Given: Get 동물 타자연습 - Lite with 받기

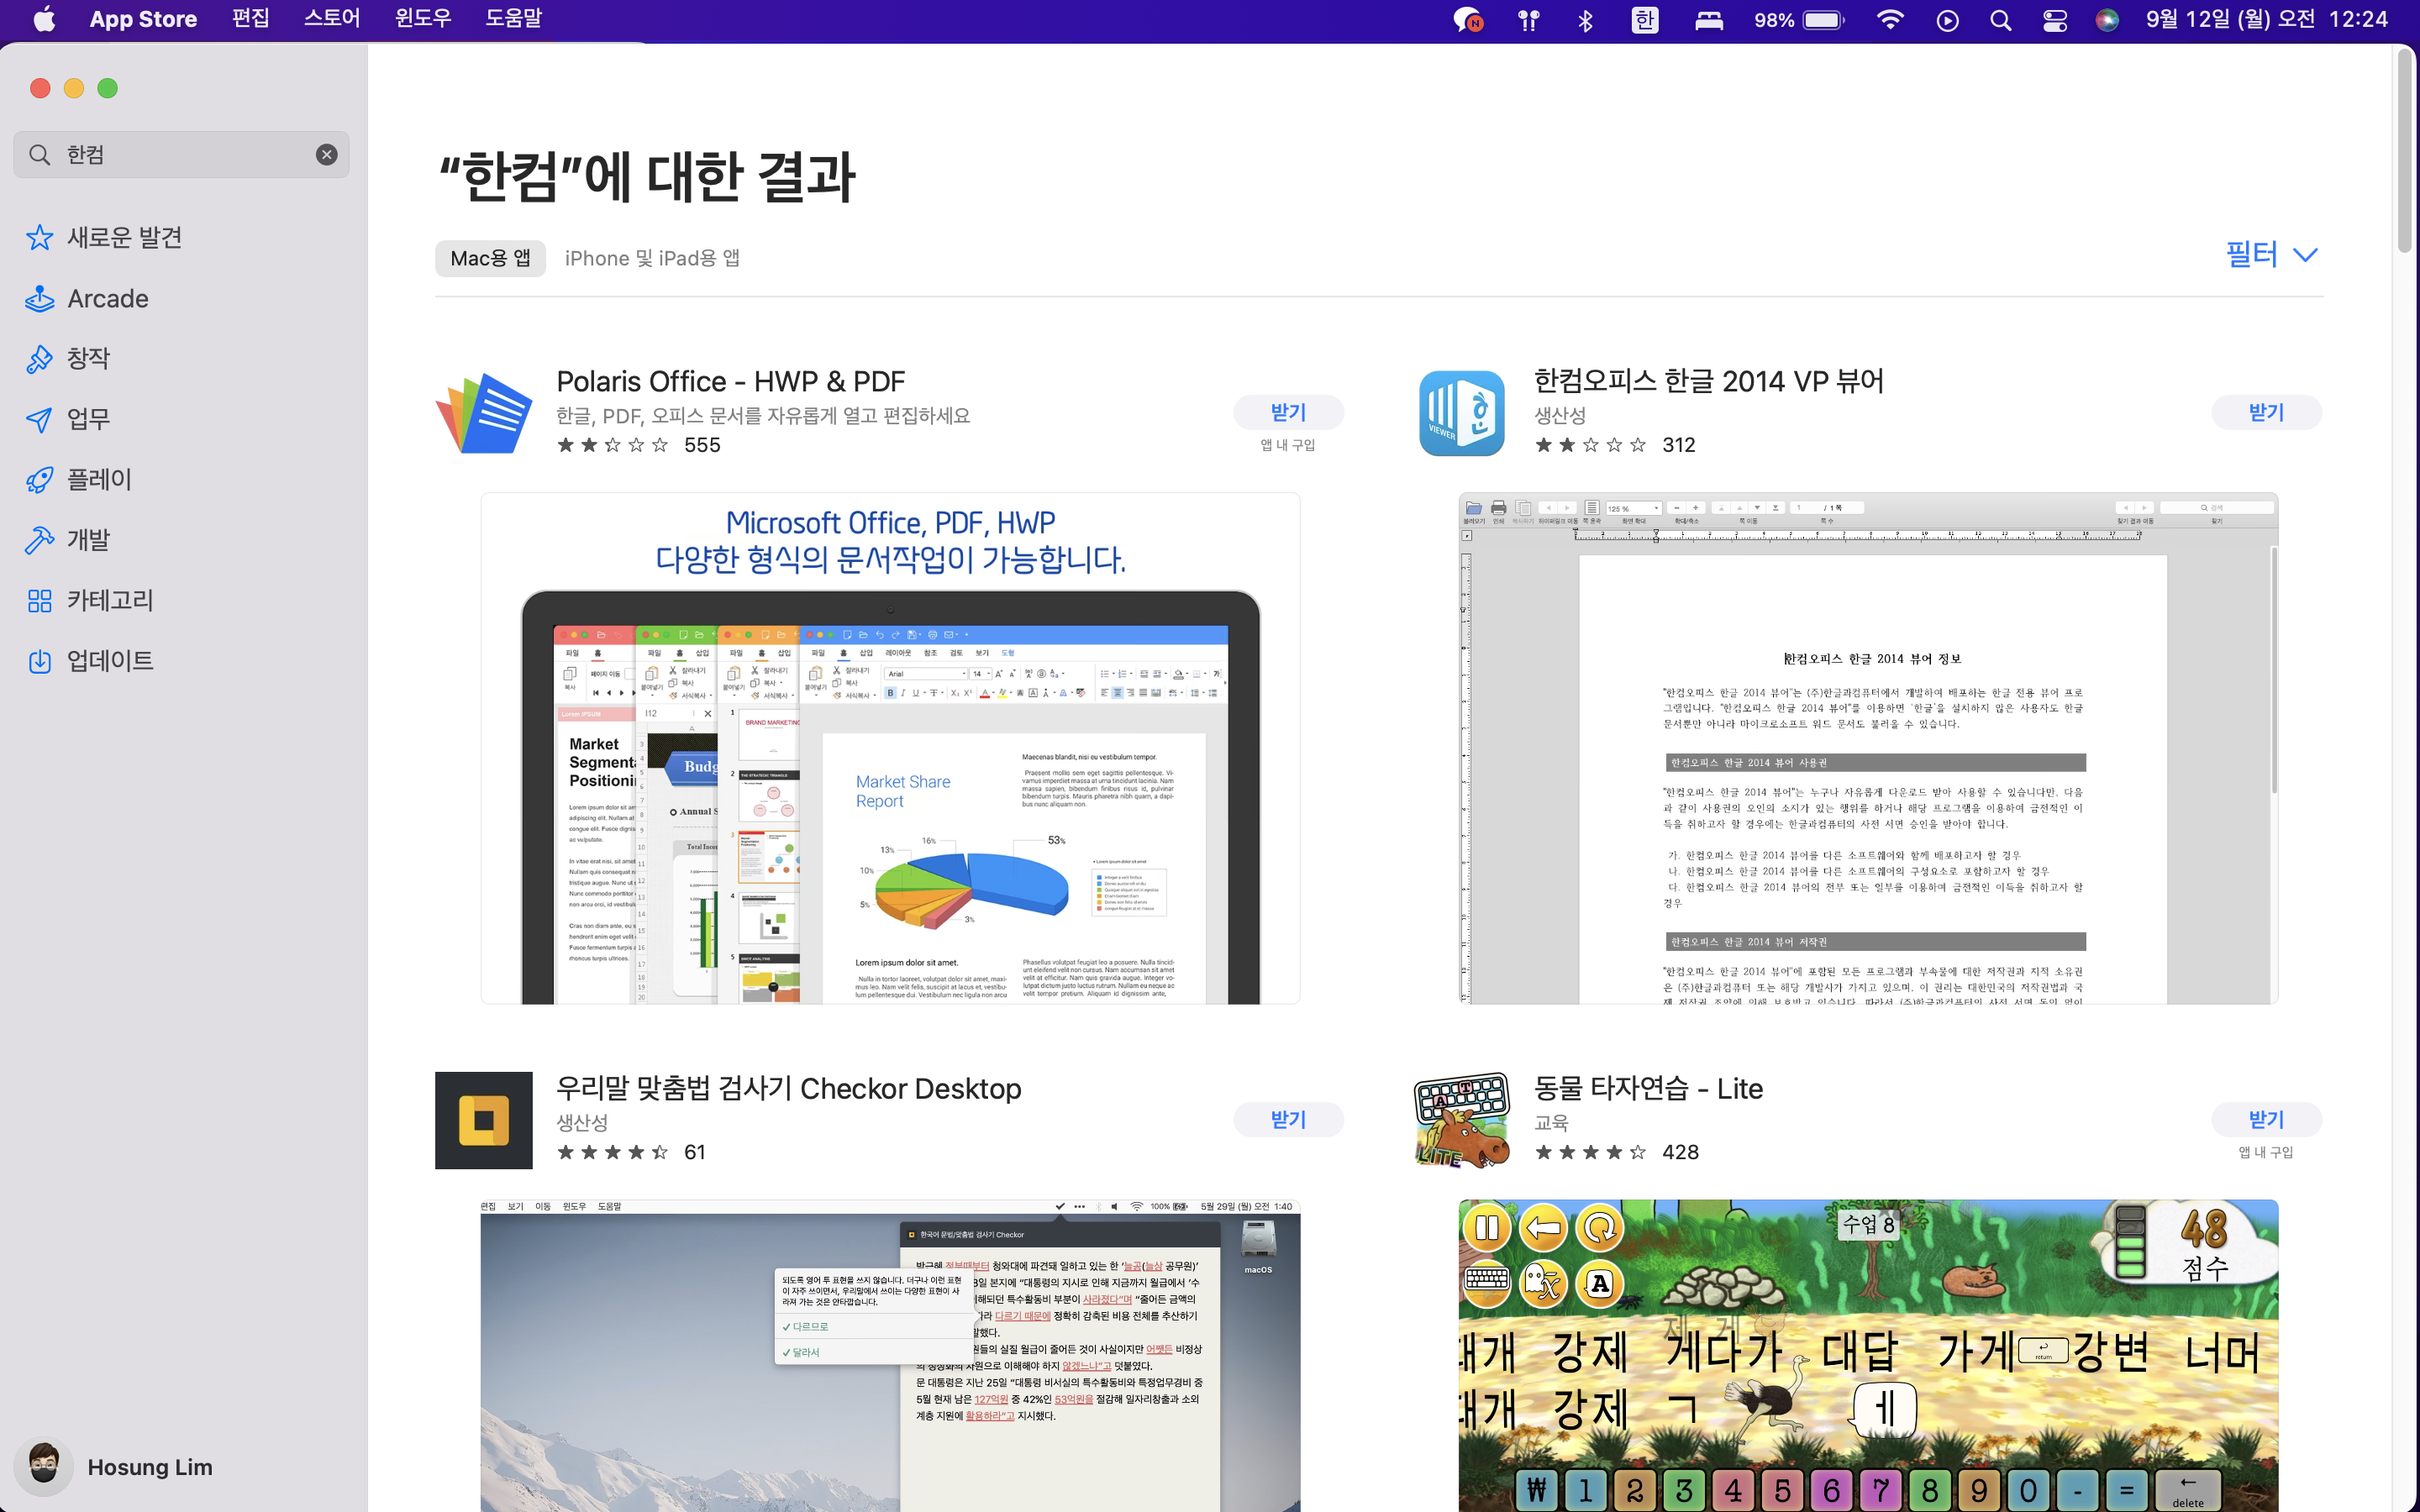Looking at the screenshot, I should [x=2266, y=1119].
